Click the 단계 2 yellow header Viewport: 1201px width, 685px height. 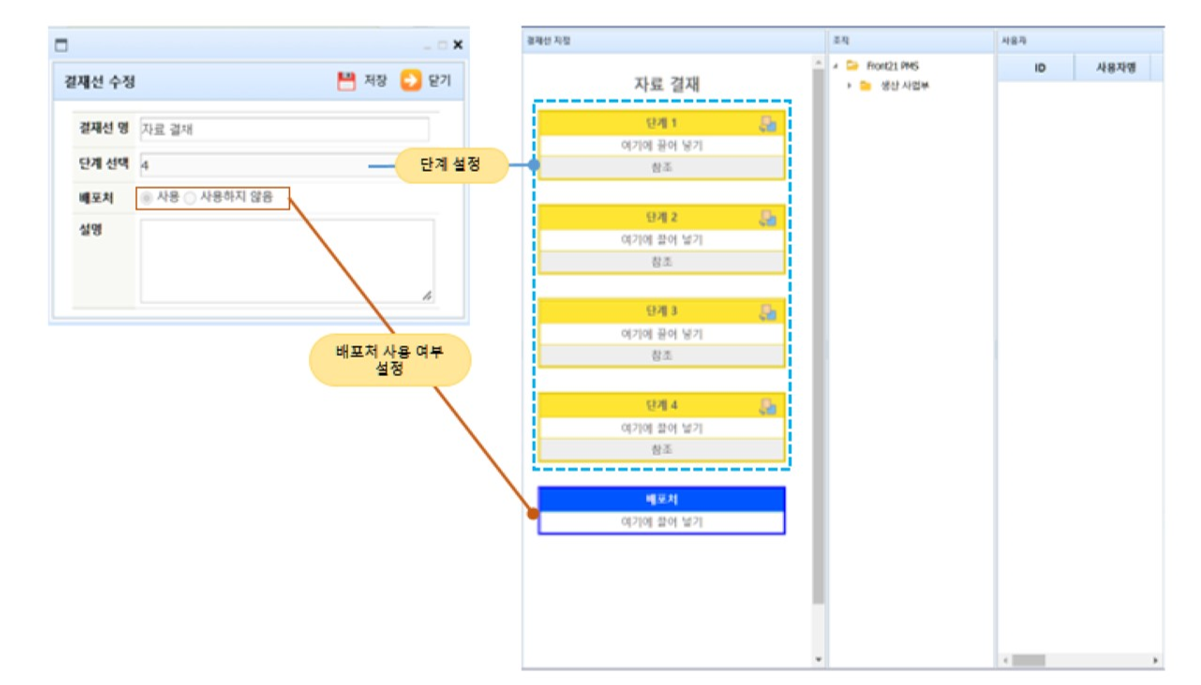[661, 217]
